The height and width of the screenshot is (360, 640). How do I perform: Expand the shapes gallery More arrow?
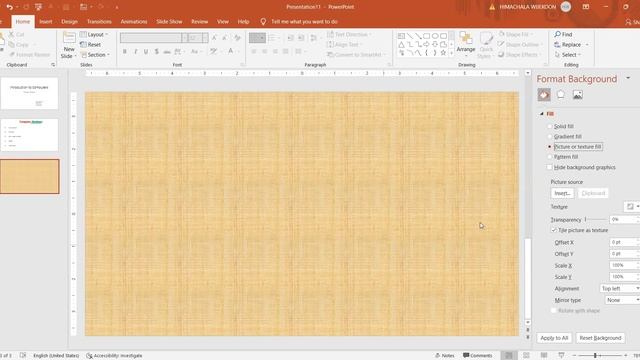point(451,53)
